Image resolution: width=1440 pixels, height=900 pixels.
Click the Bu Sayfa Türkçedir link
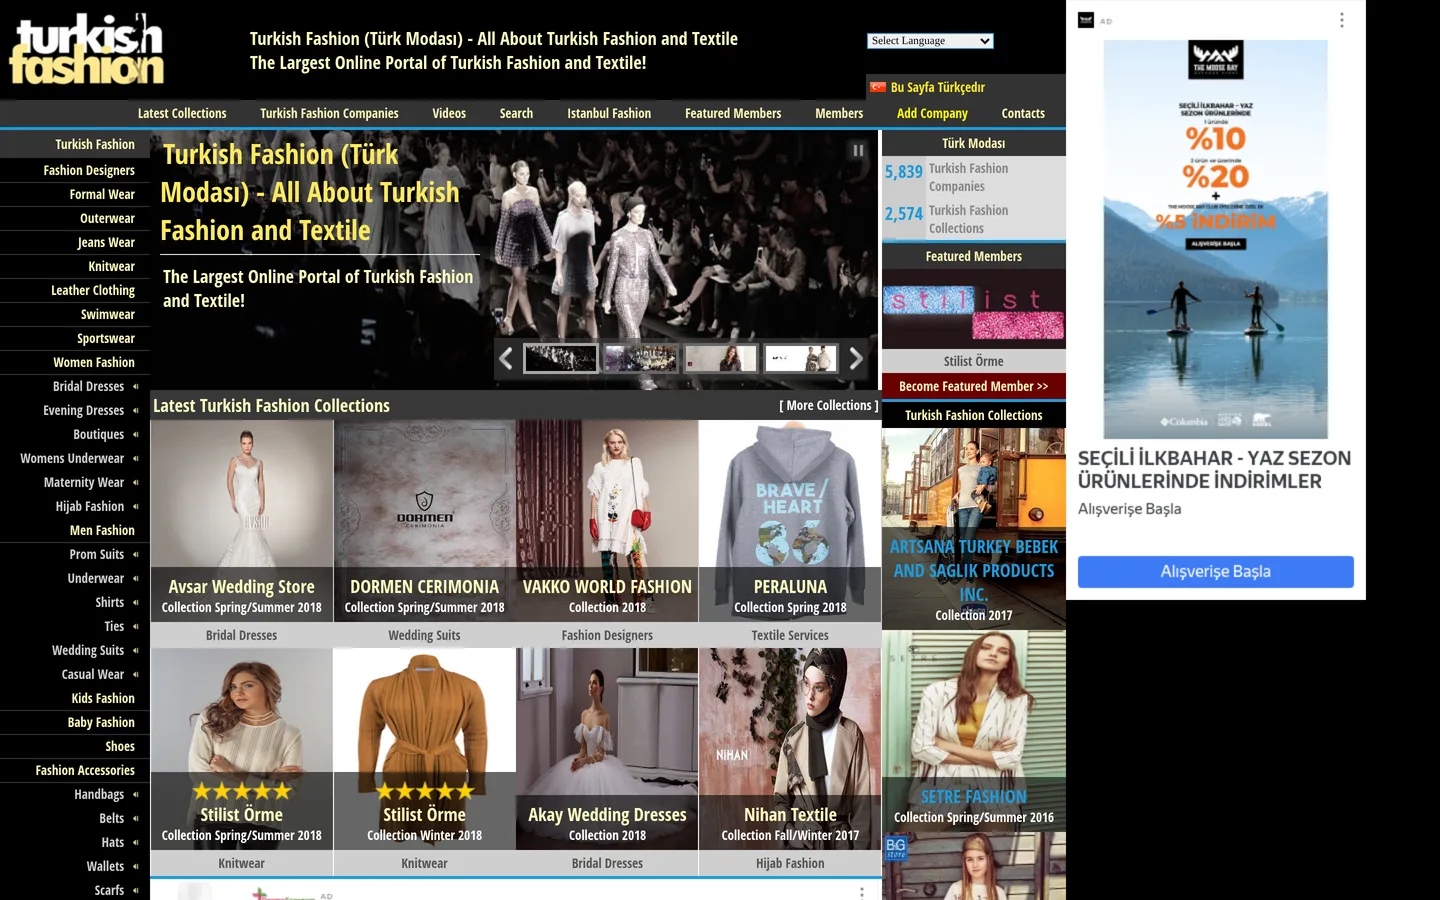[x=938, y=88]
